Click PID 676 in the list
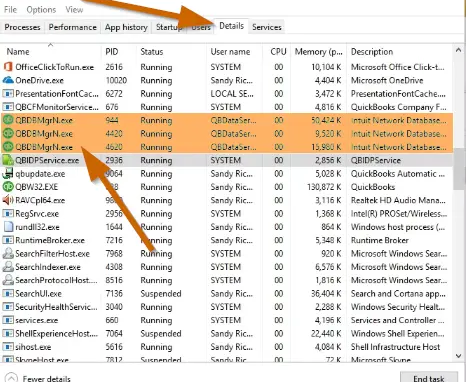 (x=112, y=107)
